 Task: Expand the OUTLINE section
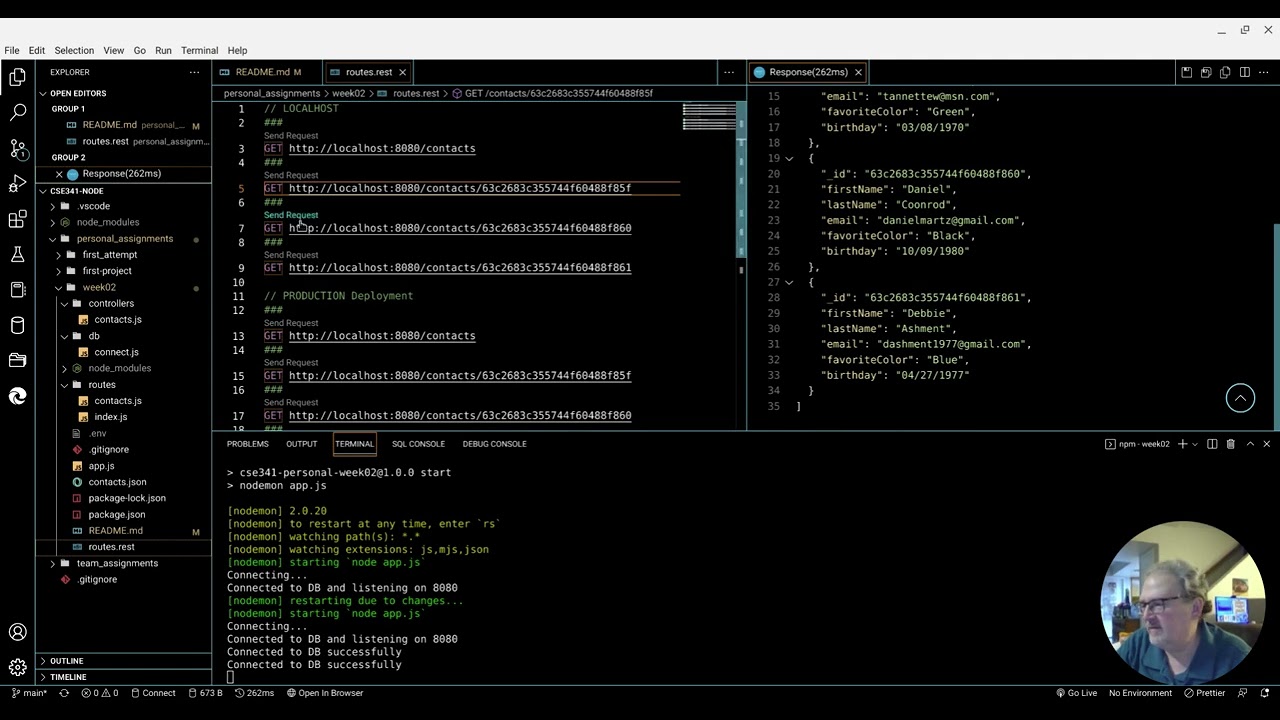tap(66, 661)
